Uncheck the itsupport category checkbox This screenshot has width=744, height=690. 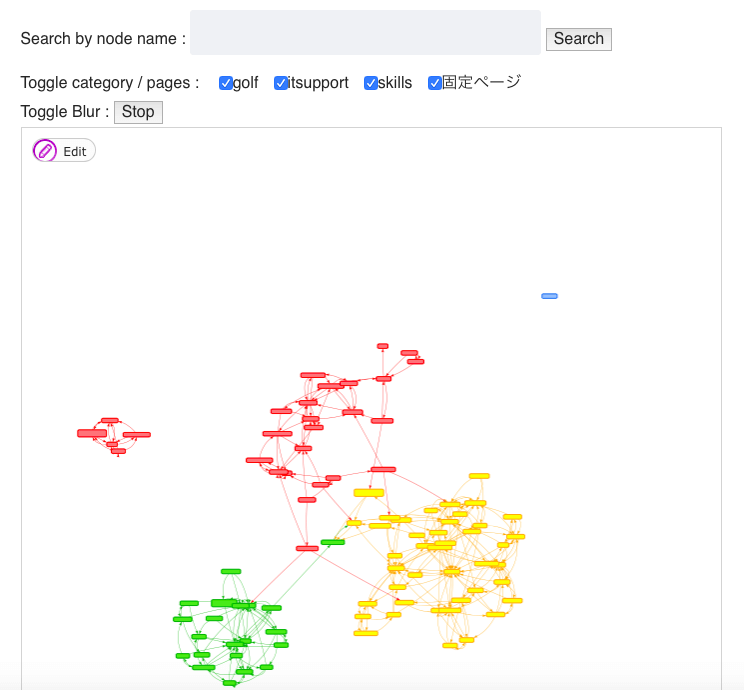click(x=281, y=83)
